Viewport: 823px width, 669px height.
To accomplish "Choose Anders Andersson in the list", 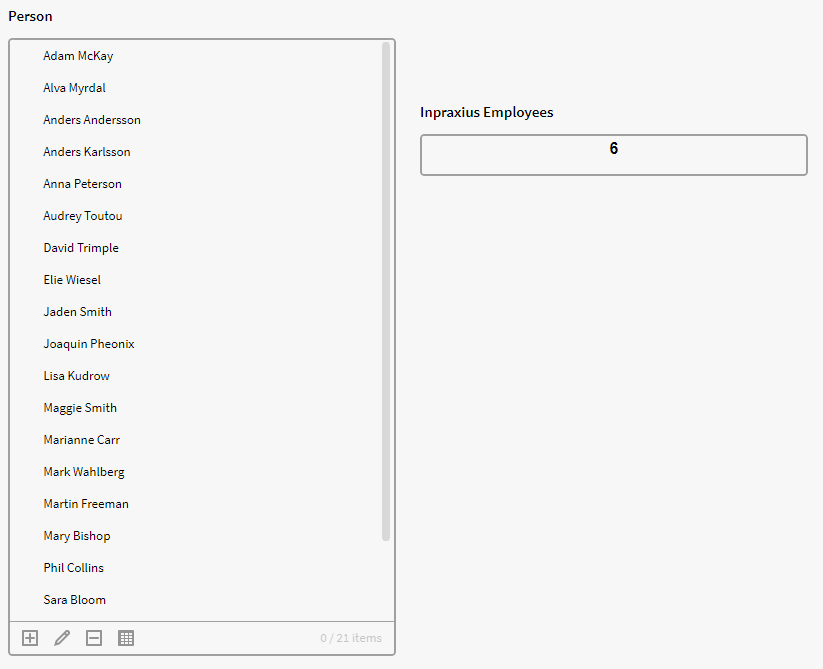I will click(x=92, y=120).
